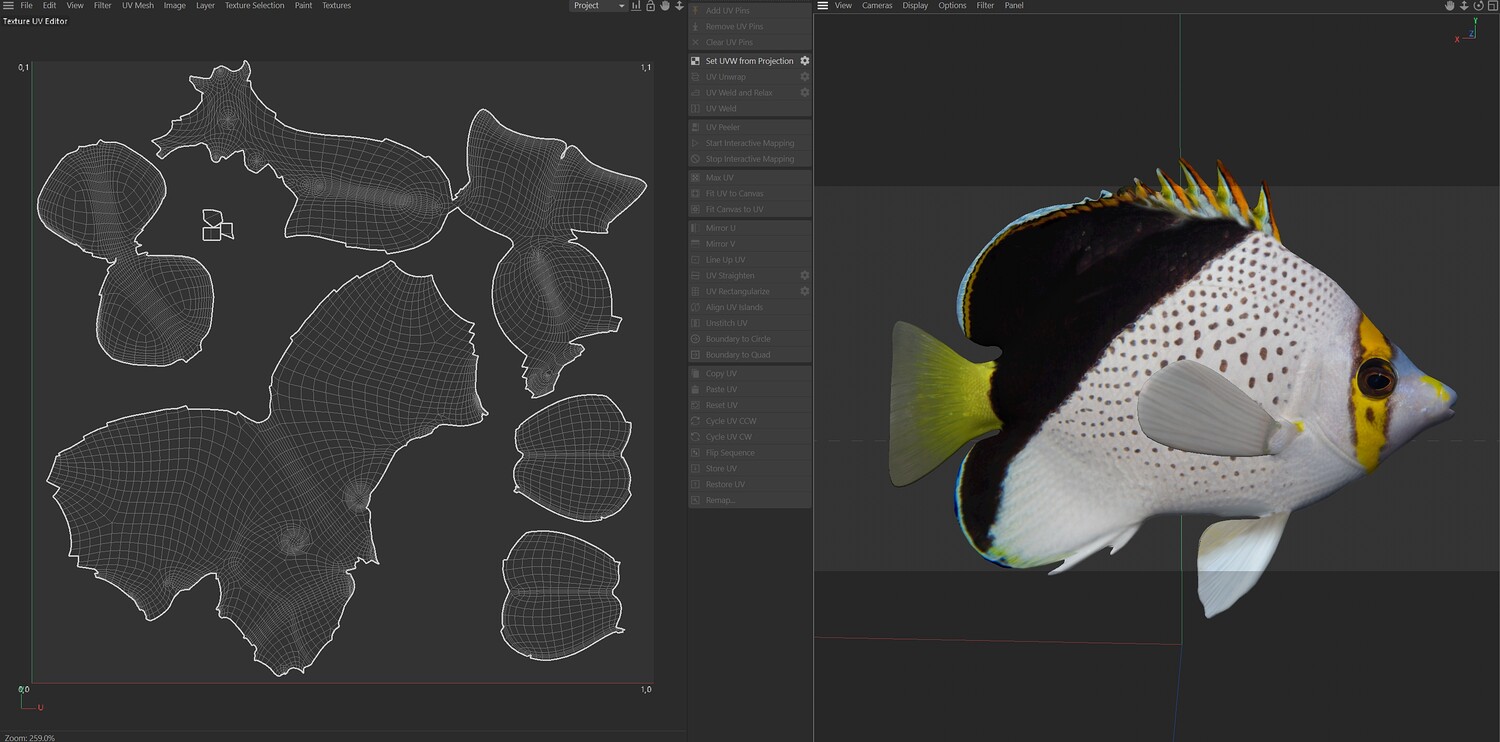Viewport: 1500px width, 742px height.
Task: Stop Interactive Mapping
Action: tap(750, 160)
